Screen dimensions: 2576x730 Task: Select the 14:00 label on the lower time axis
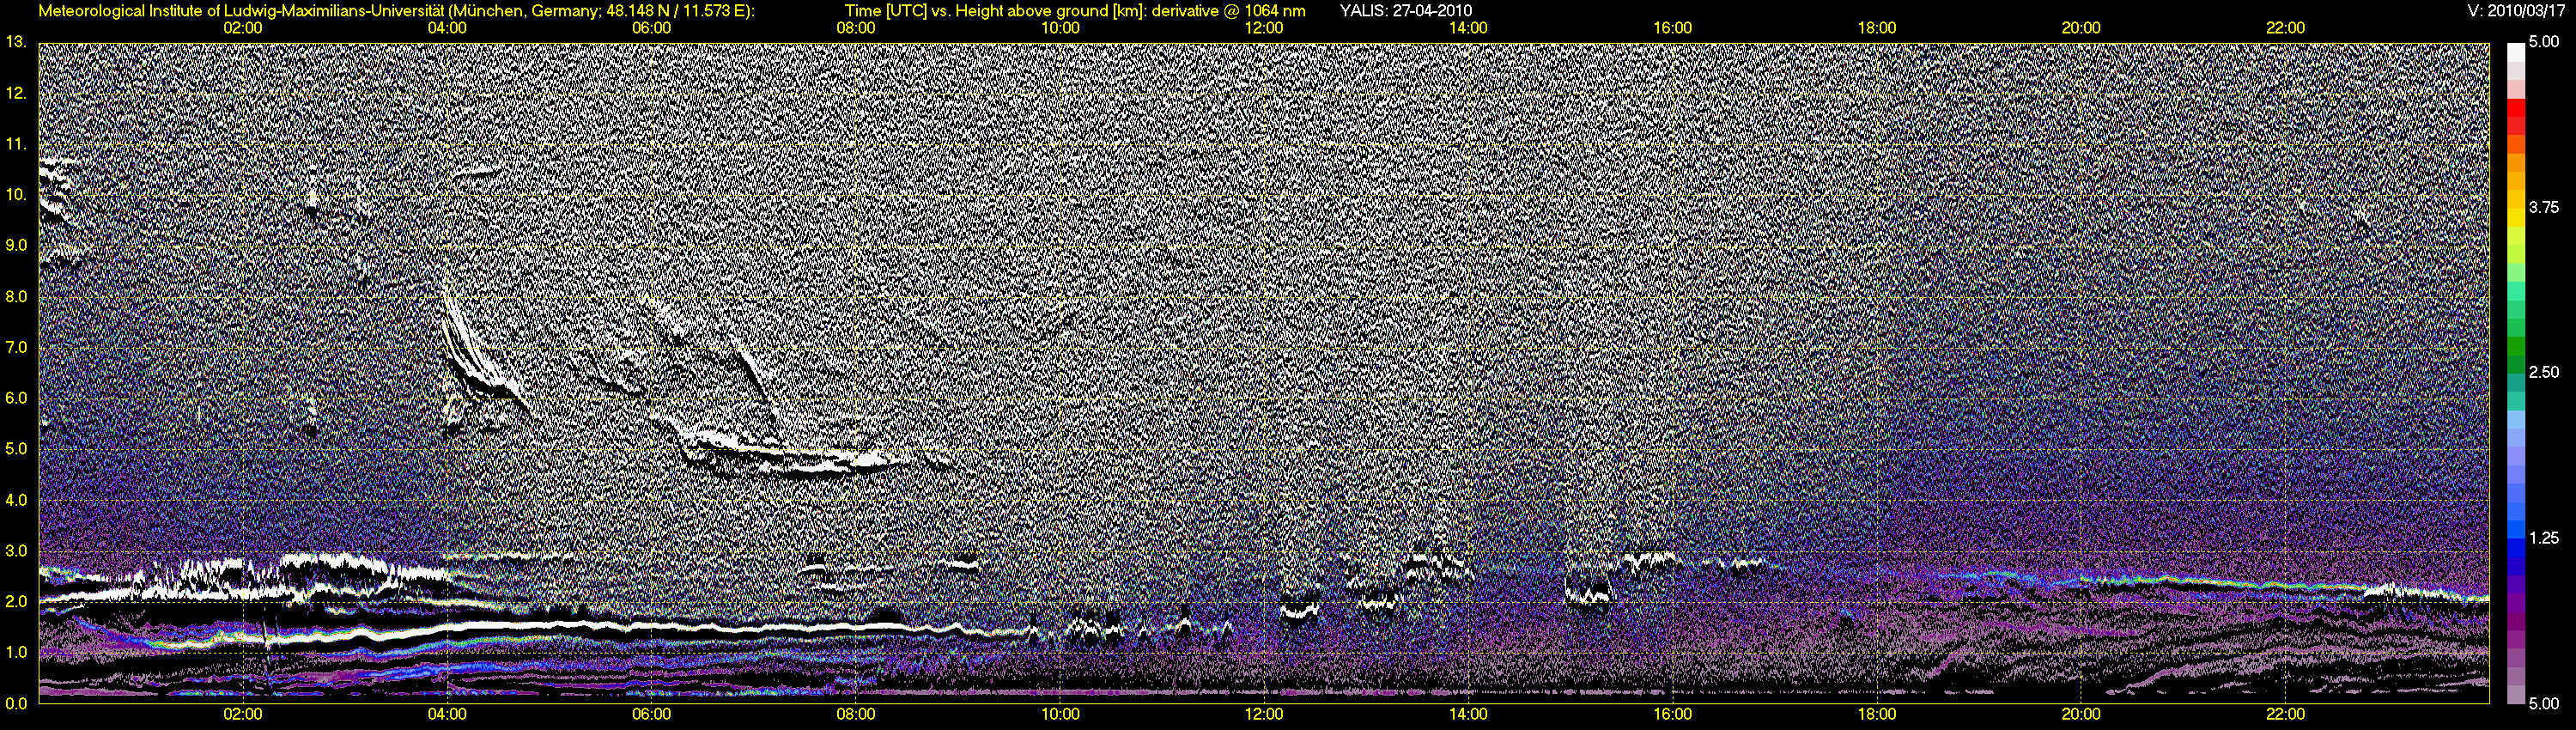1468,714
